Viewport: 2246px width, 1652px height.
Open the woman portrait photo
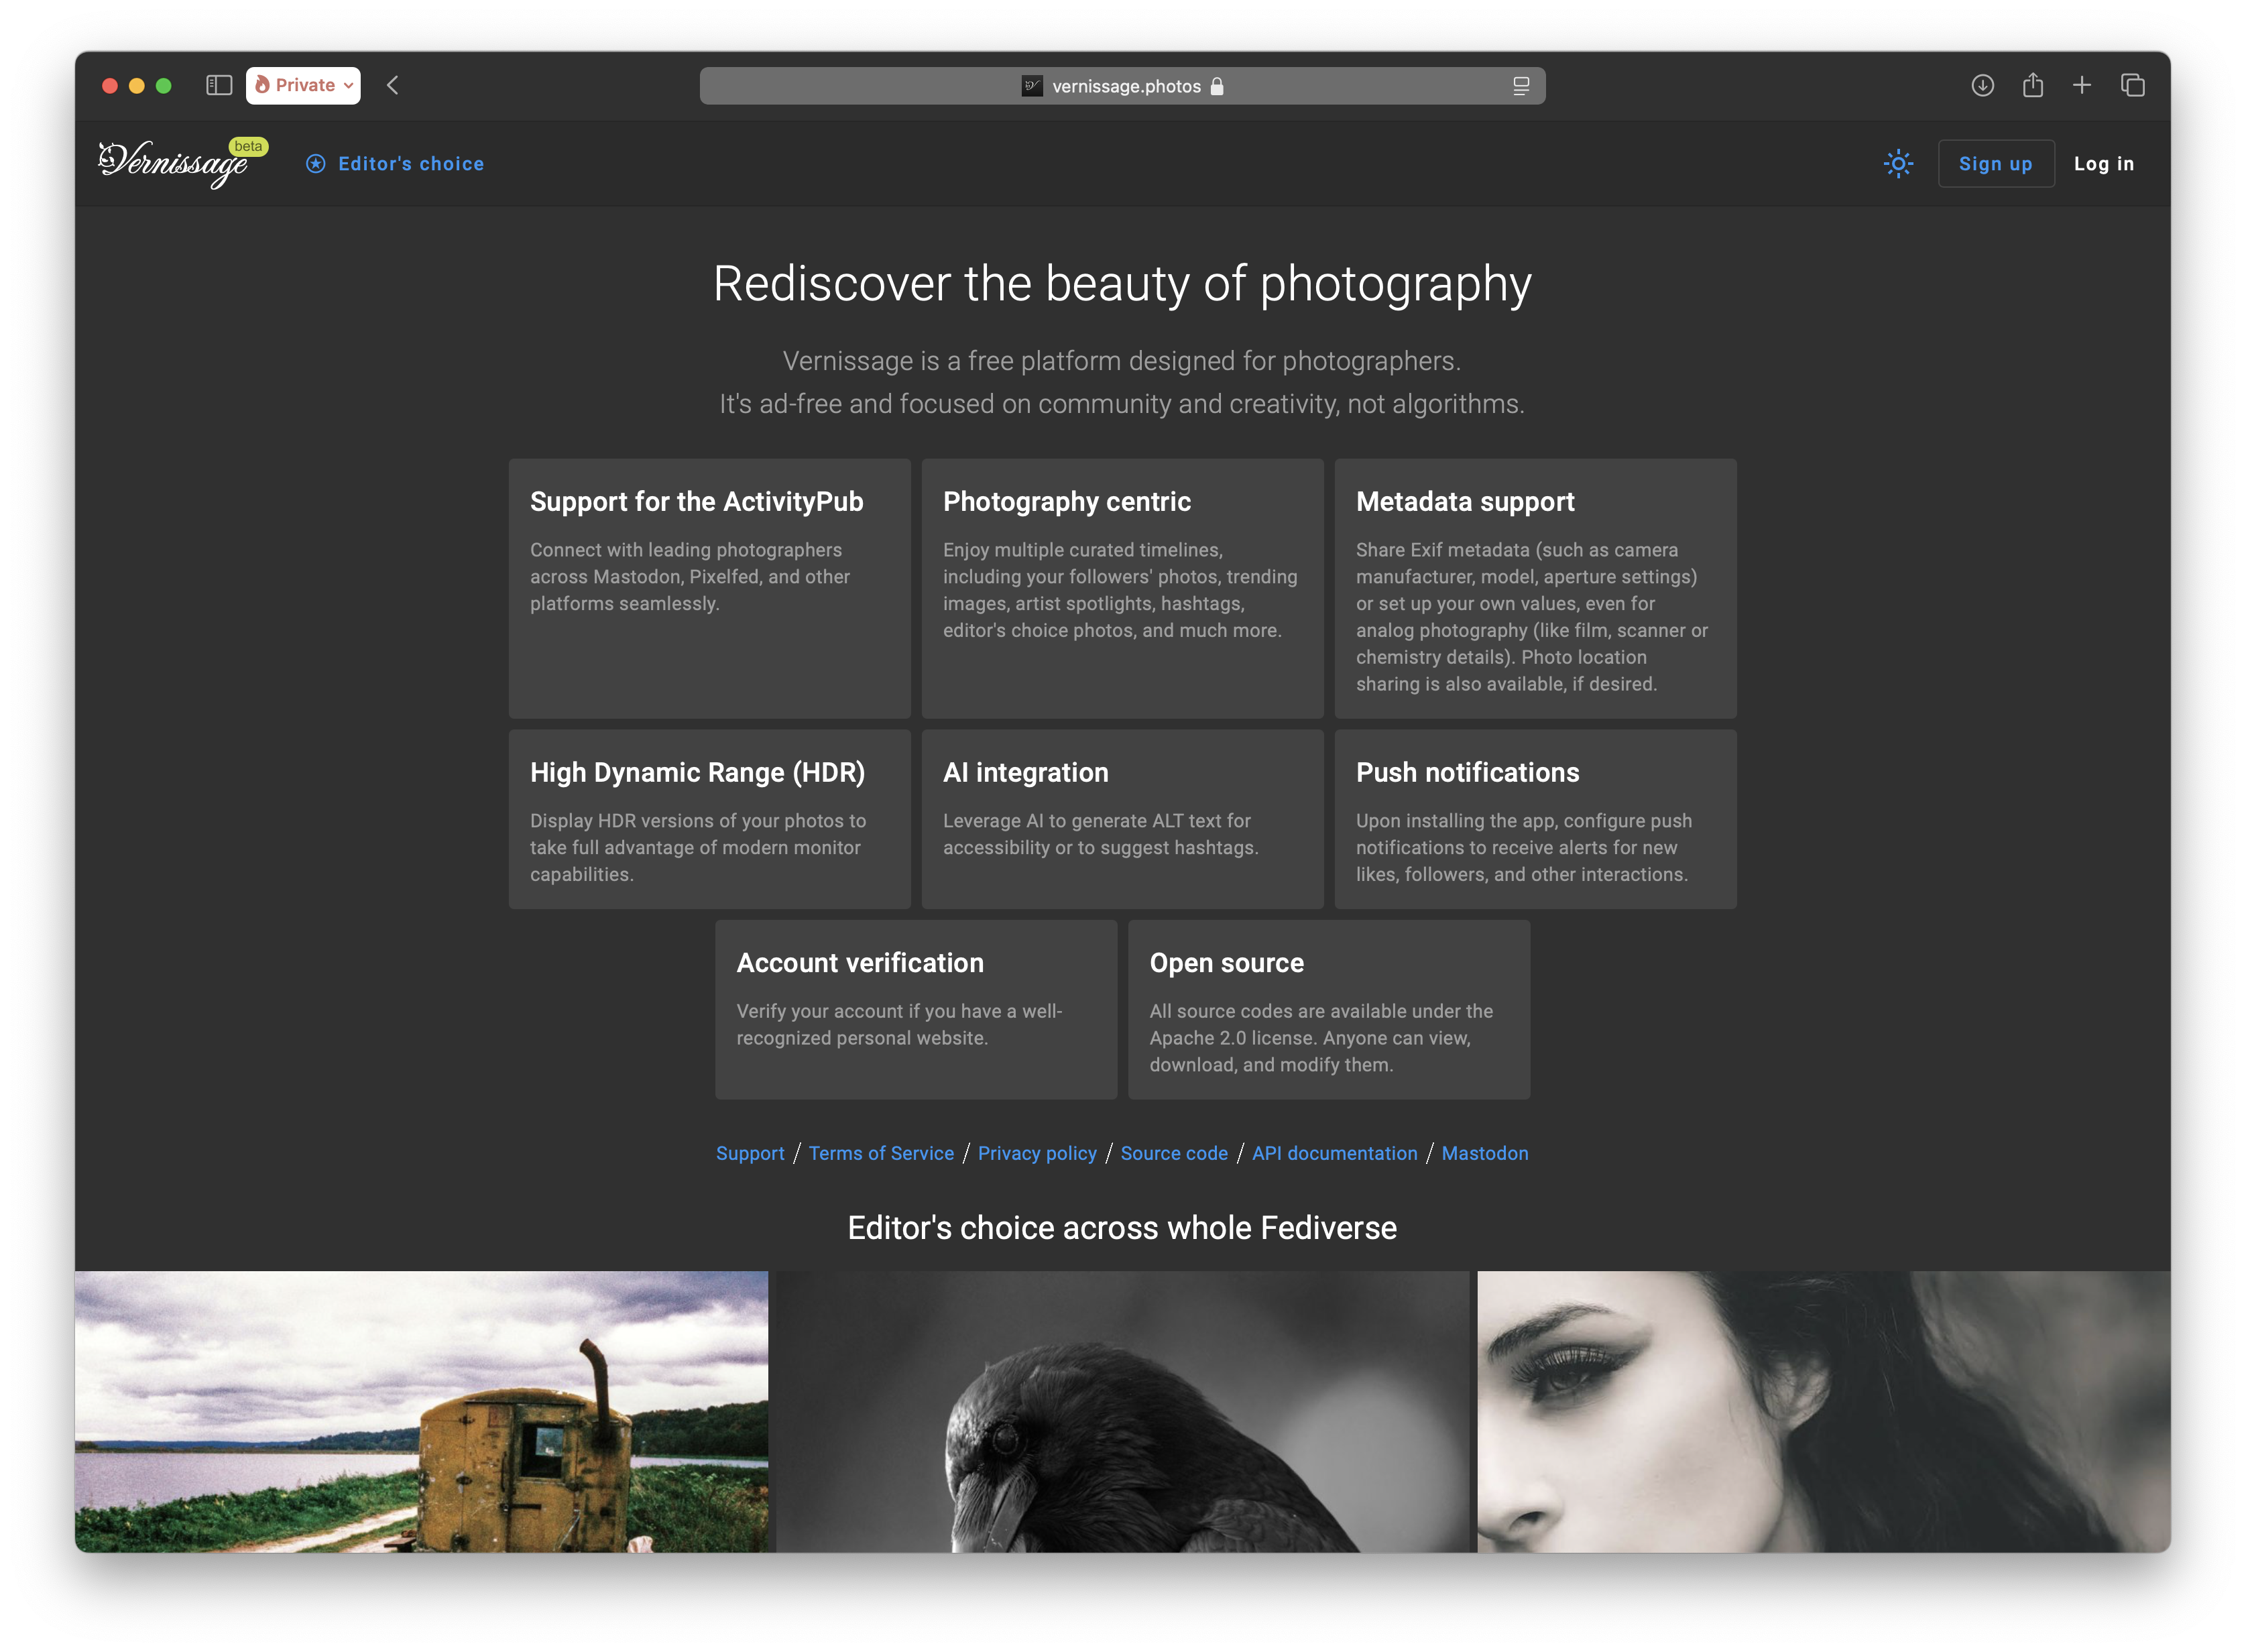coord(1823,1411)
